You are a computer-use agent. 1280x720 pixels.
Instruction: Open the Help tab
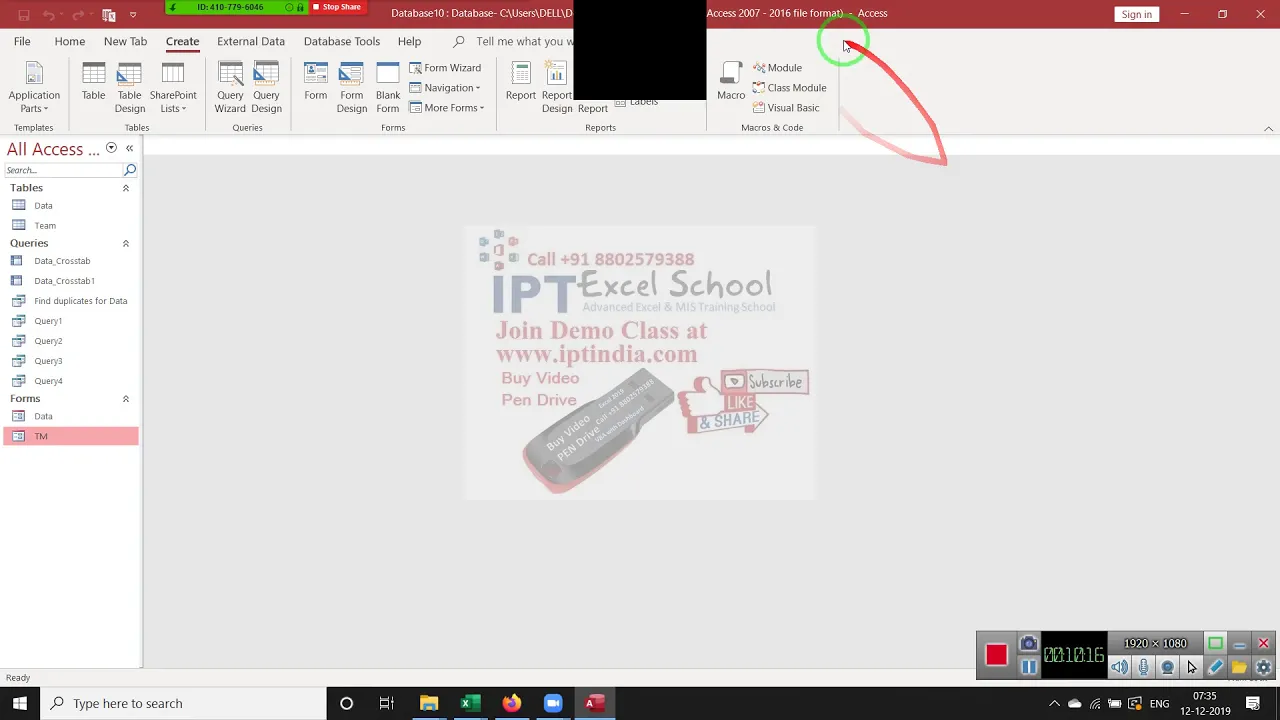tap(409, 41)
